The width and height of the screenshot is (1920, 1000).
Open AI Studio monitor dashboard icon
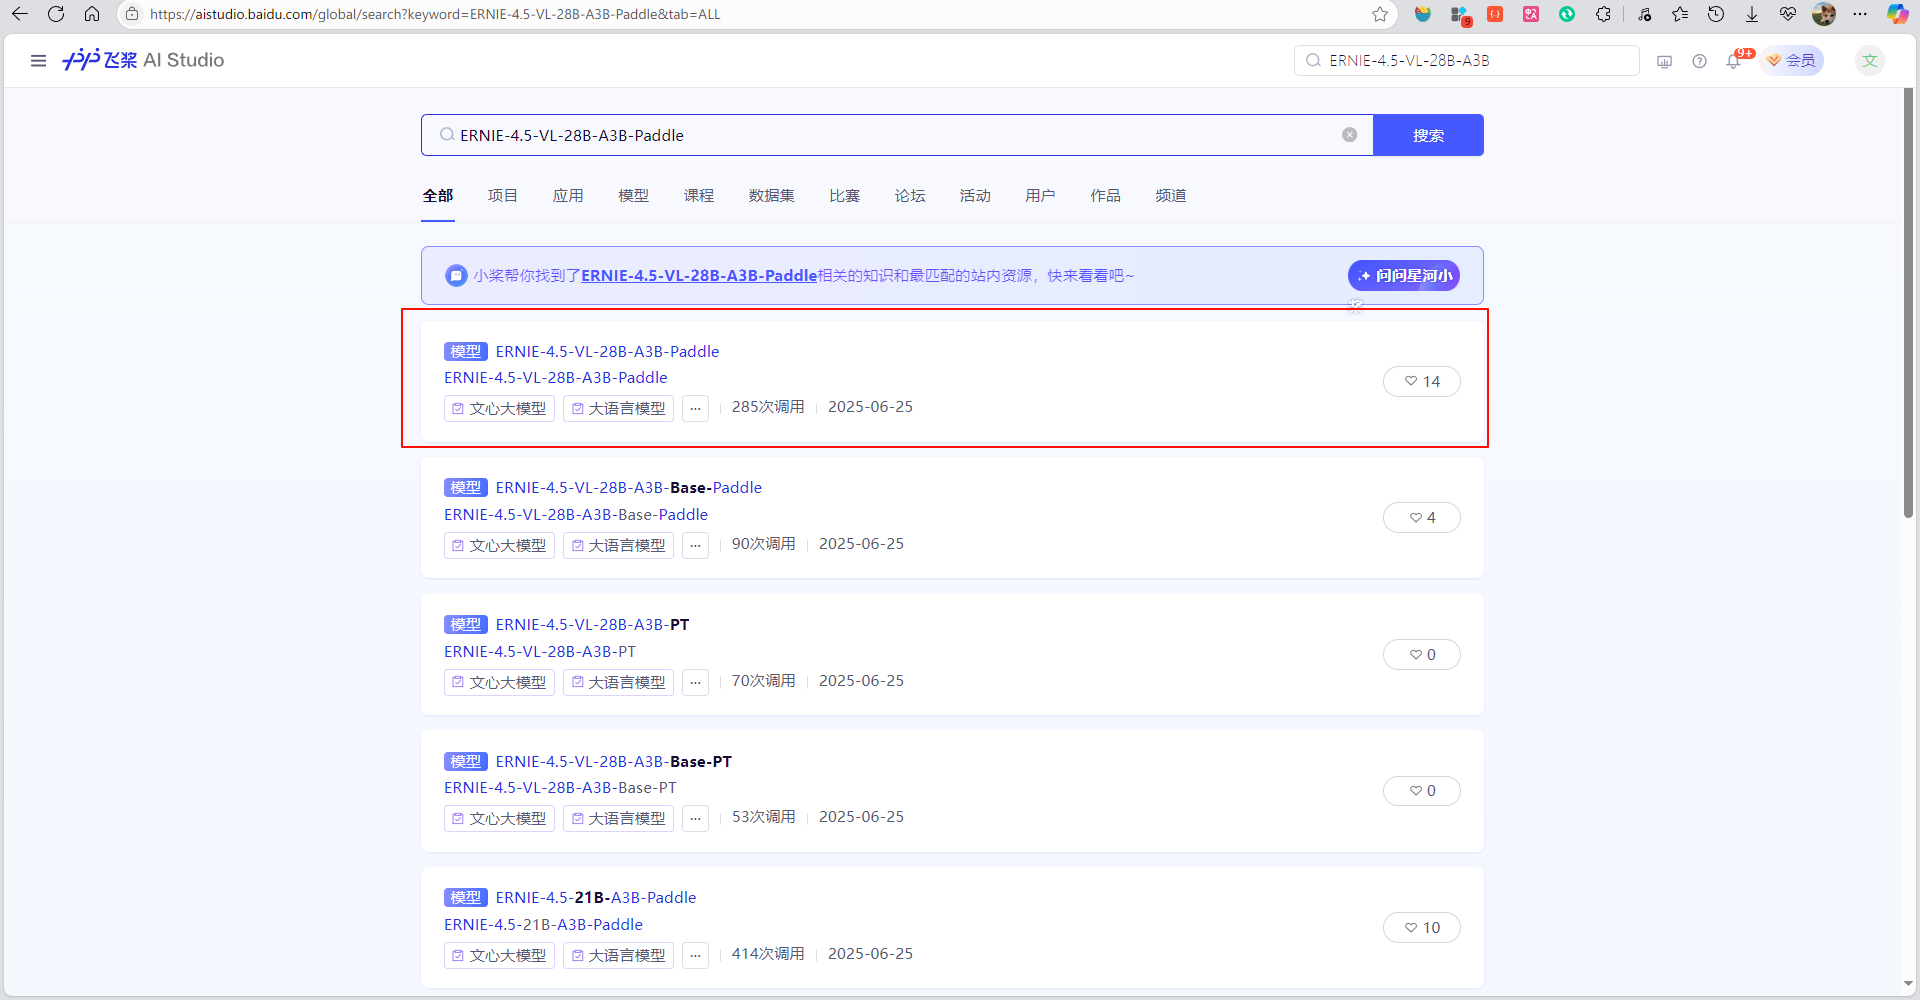[1664, 61]
